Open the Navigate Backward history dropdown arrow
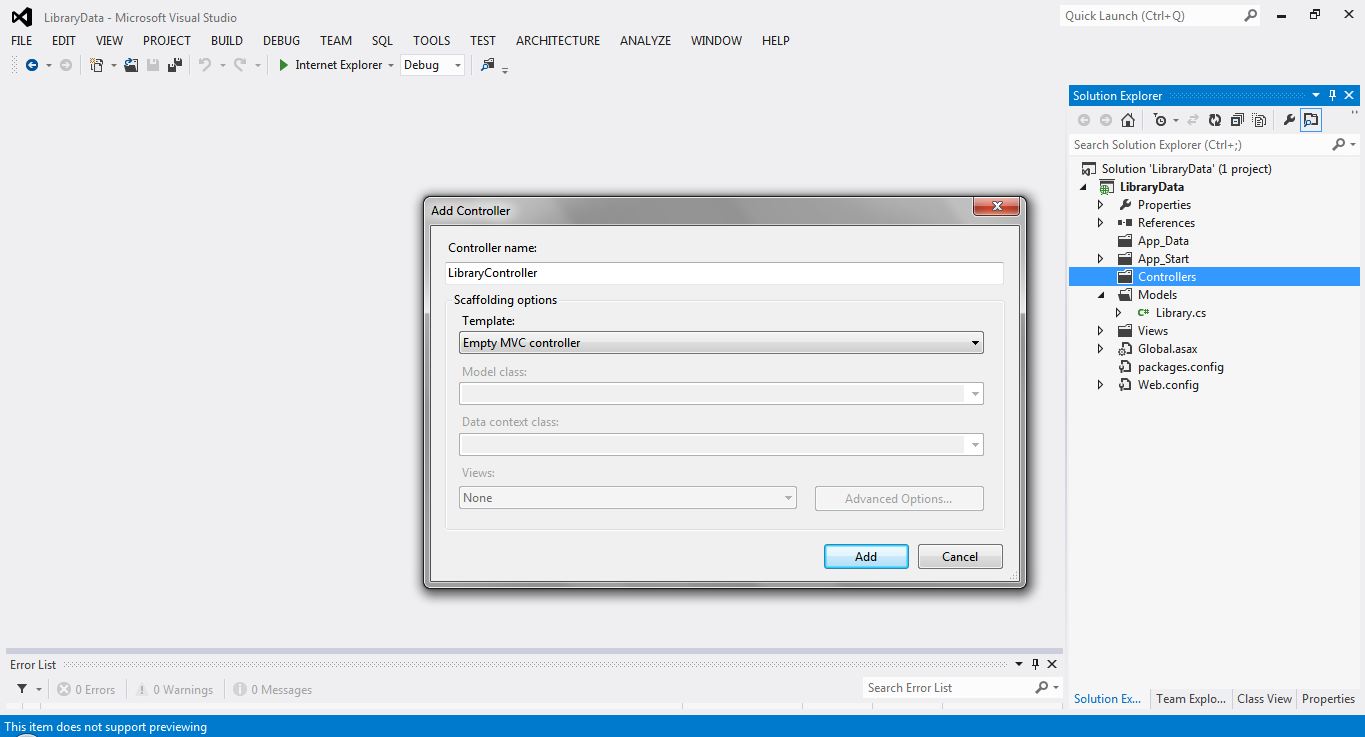Viewport: 1365px width, 737px height. (48, 66)
